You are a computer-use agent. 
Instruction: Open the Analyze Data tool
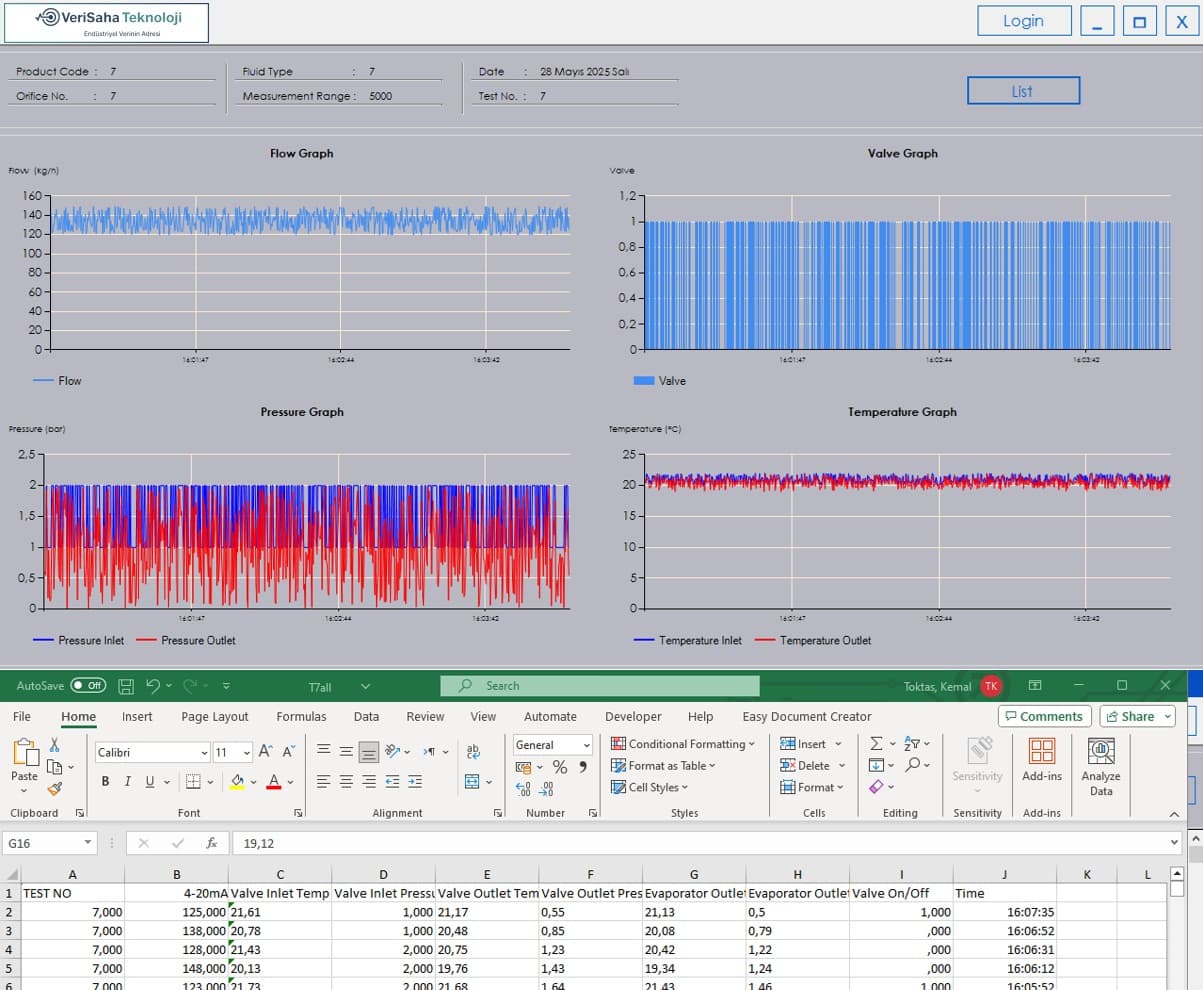coord(1100,766)
